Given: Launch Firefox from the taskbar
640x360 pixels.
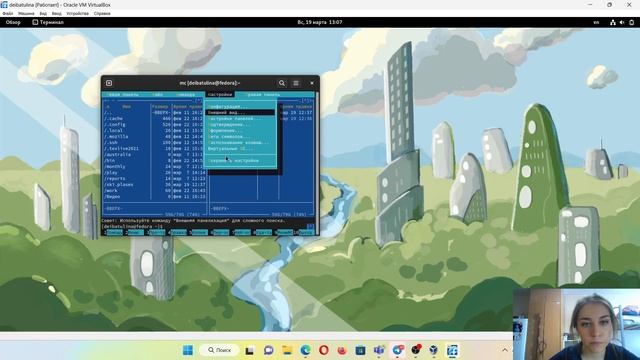Looking at the screenshot, I should point(342,350).
